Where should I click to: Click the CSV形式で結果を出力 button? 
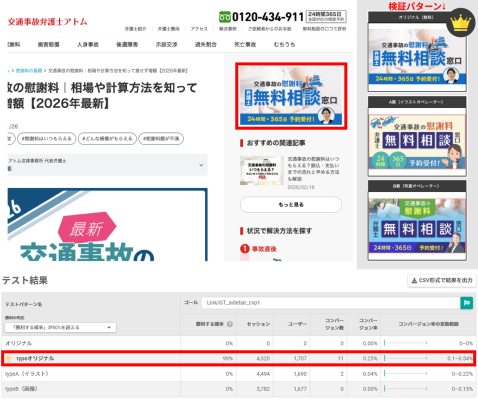coord(442,281)
